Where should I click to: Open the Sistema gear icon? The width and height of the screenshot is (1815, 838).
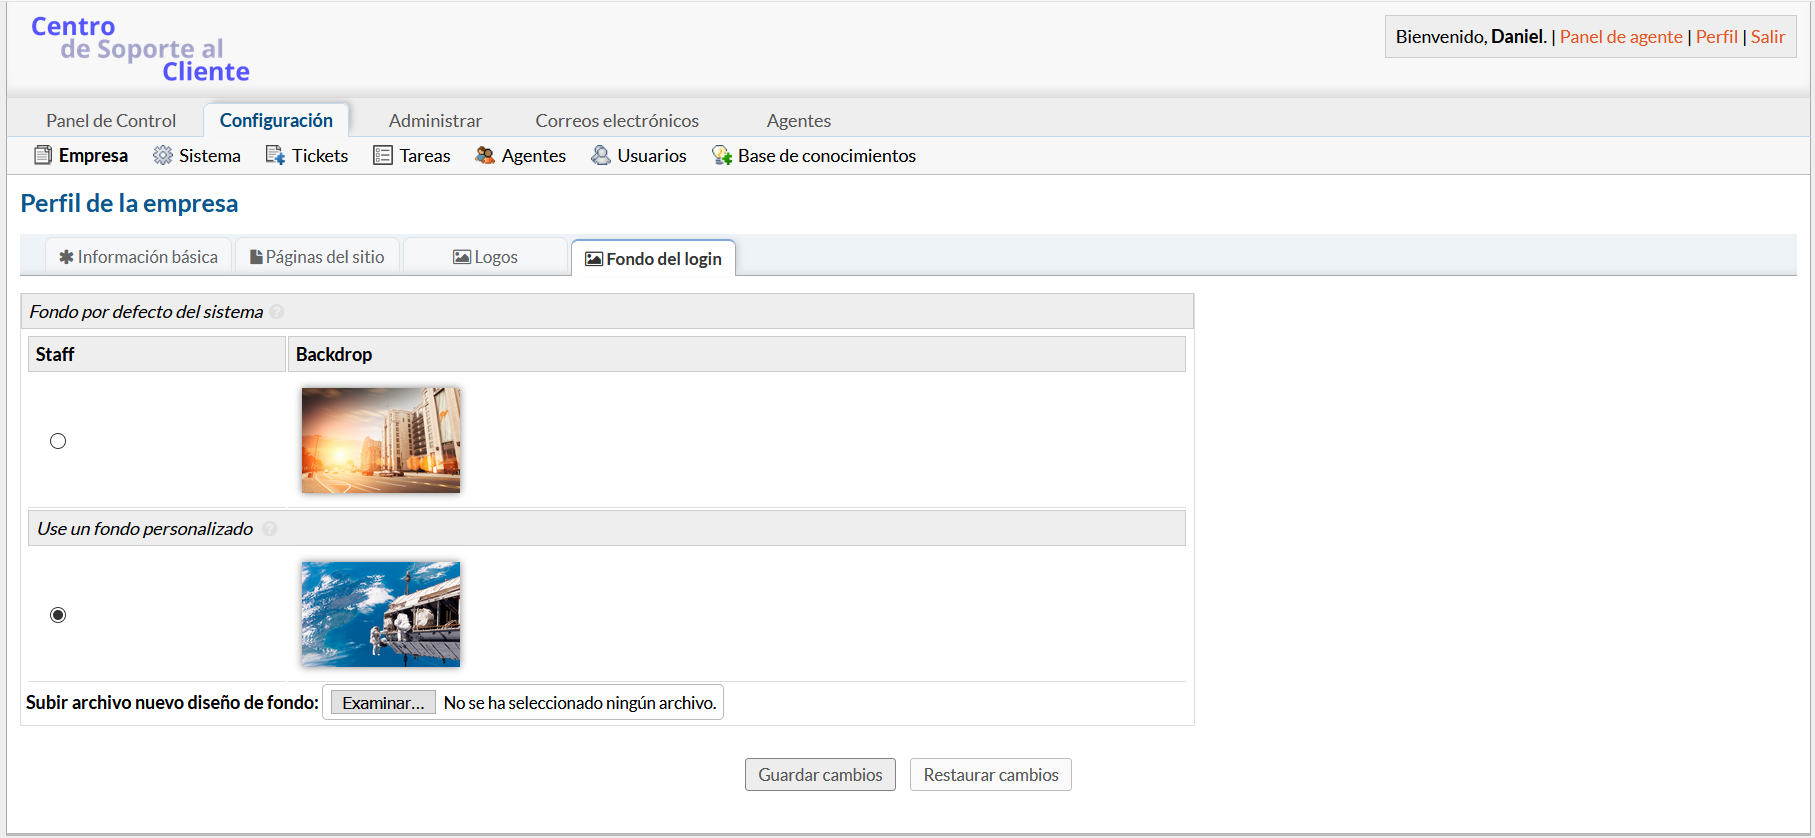tap(163, 155)
